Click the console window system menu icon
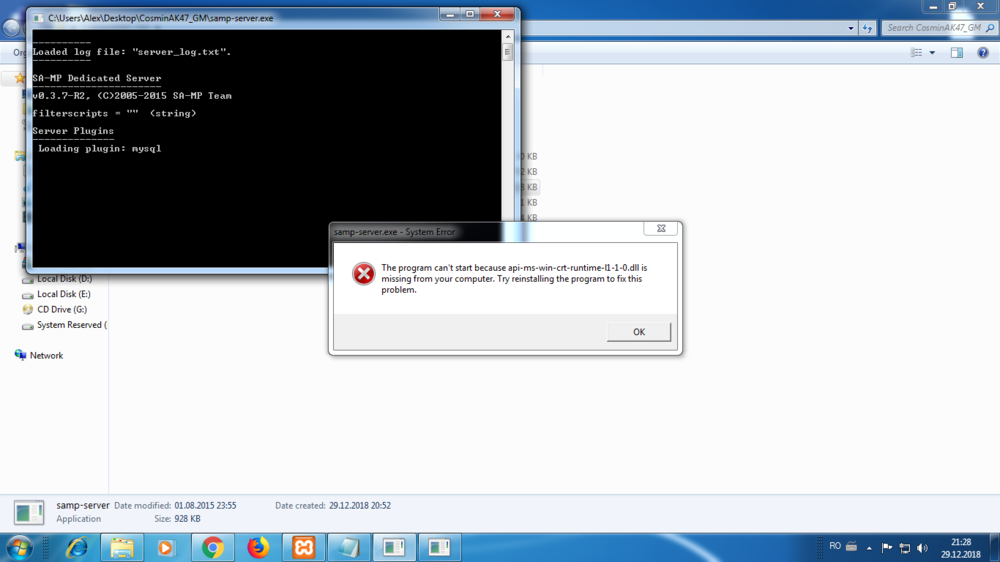 tap(39, 18)
